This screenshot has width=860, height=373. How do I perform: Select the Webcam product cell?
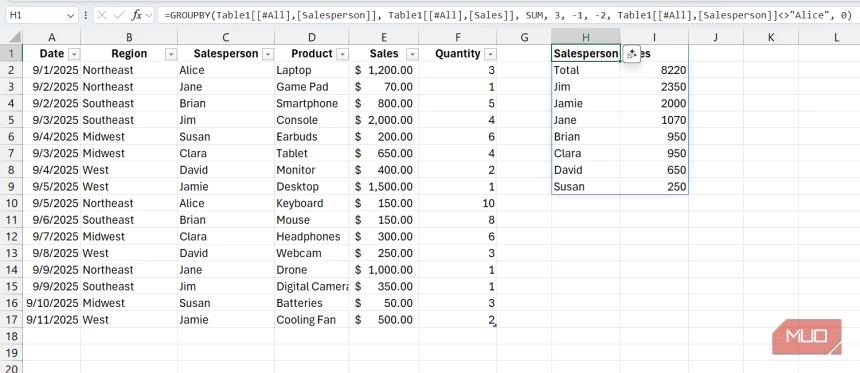(x=312, y=253)
